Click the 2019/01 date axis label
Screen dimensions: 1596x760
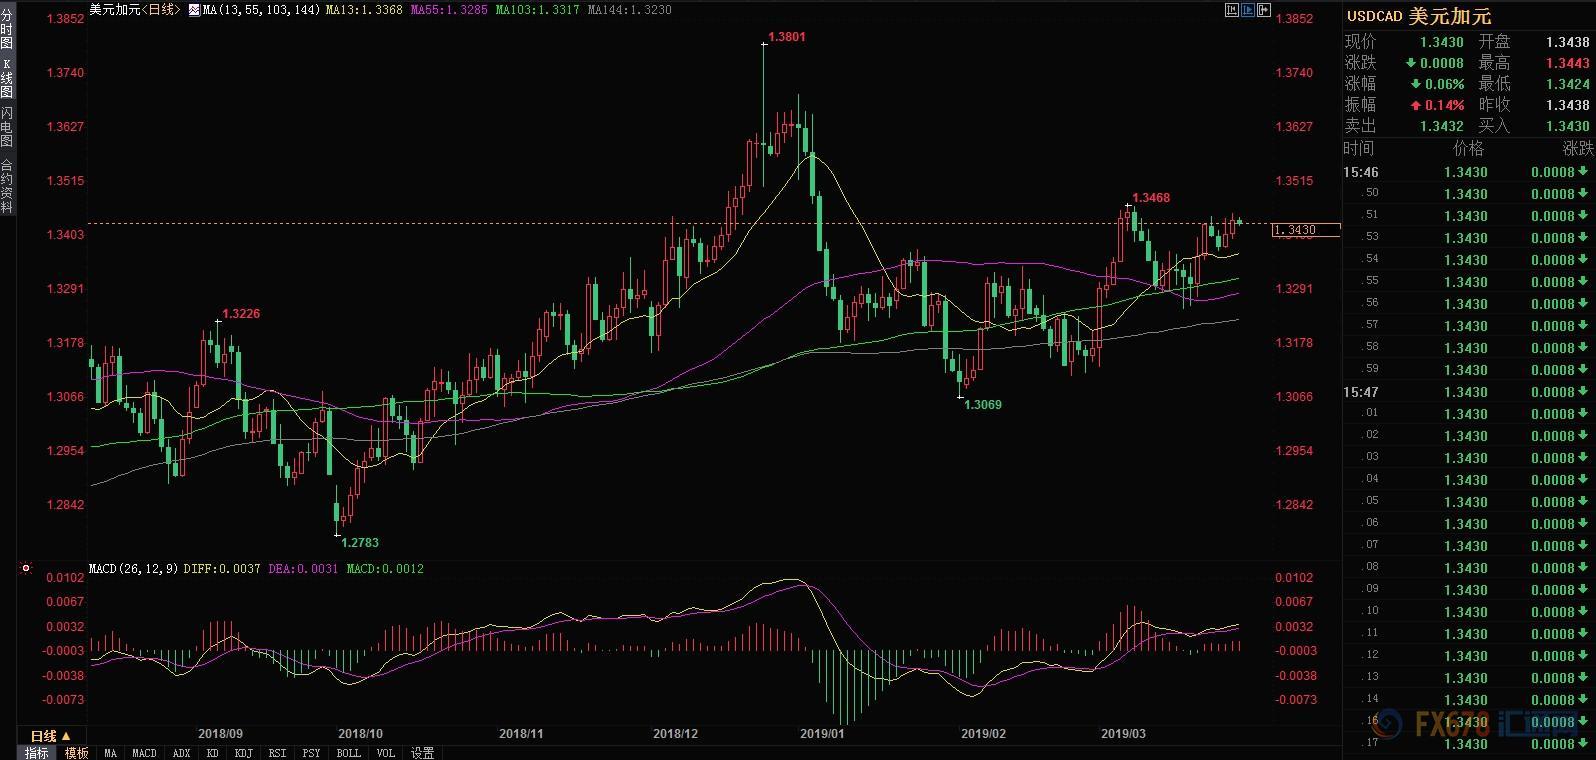822,734
